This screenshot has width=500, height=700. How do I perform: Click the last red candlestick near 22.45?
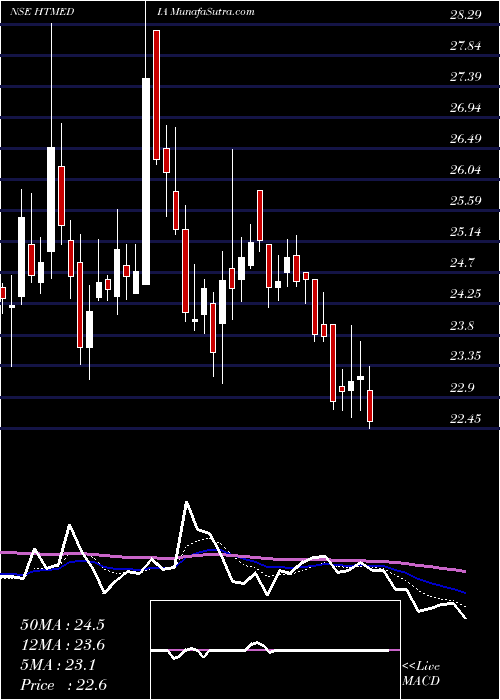click(370, 406)
